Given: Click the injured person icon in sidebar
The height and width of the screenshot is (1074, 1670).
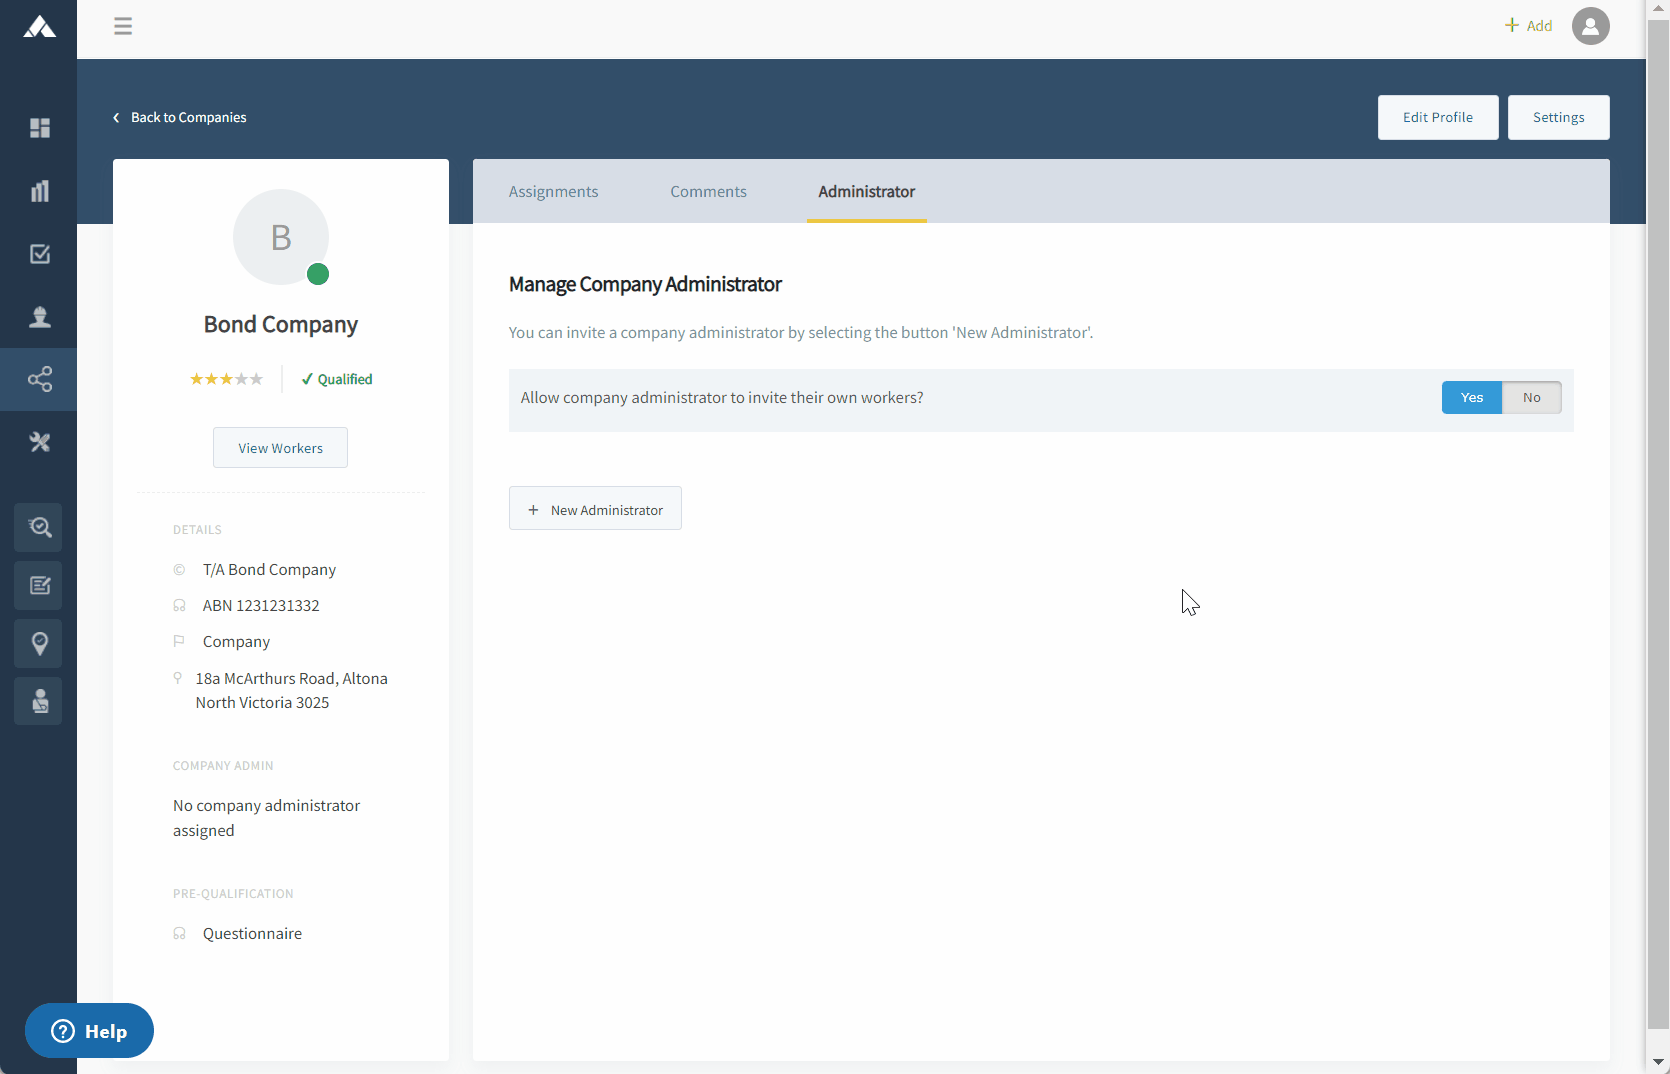Looking at the screenshot, I should tap(39, 701).
